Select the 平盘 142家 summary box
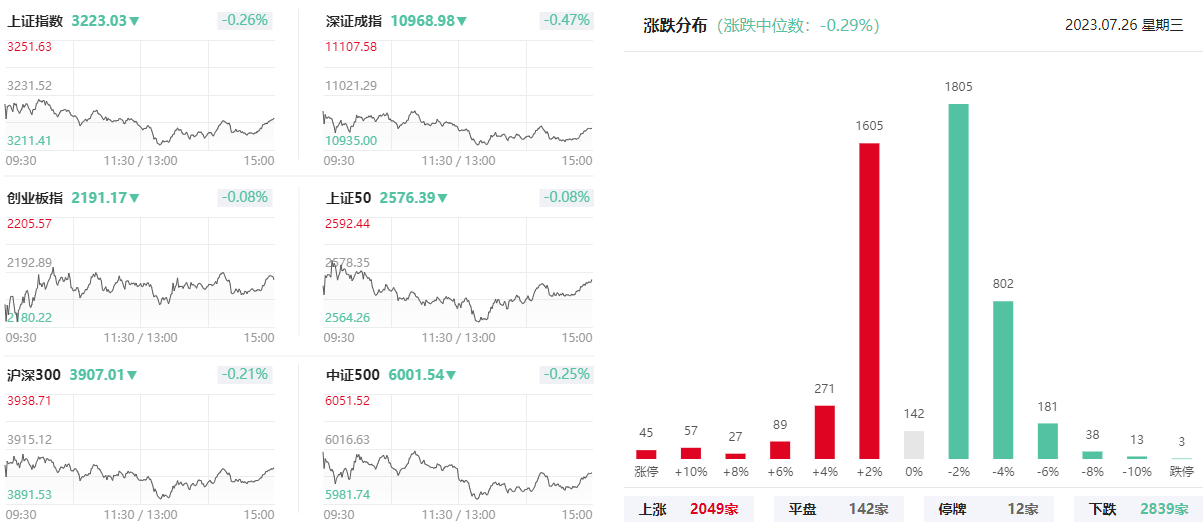 click(x=838, y=509)
